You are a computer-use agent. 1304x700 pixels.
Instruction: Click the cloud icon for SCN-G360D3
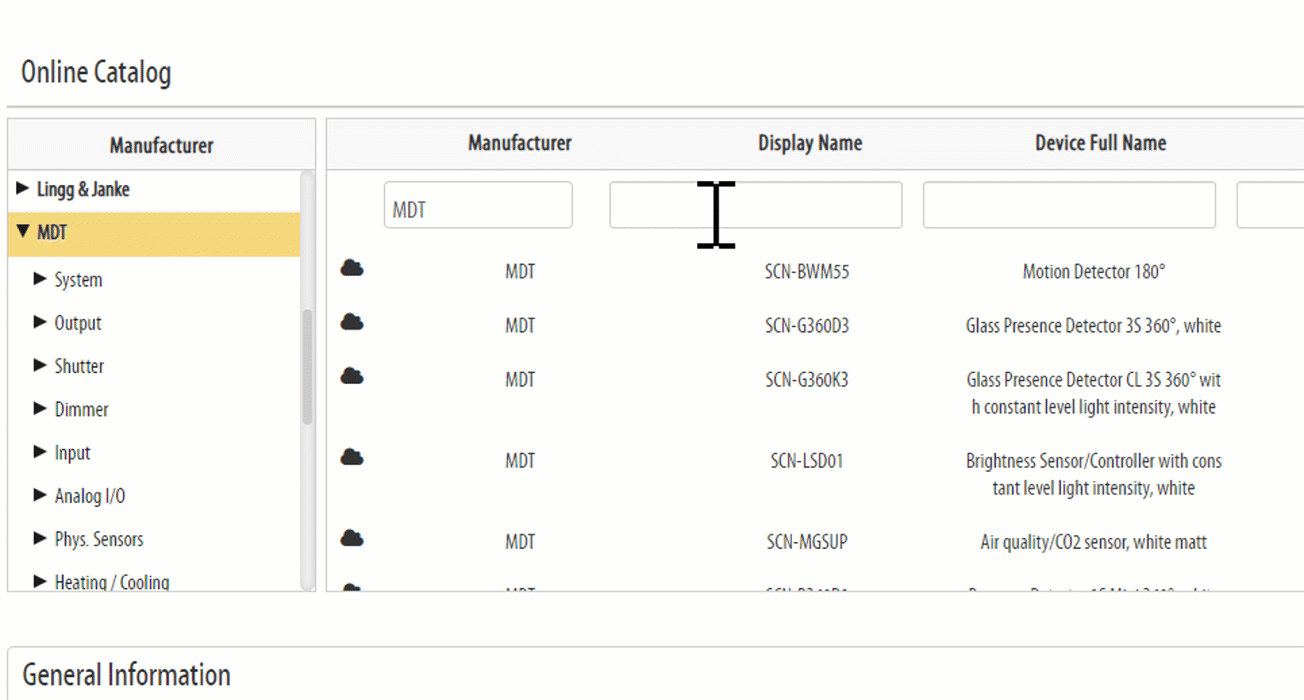click(352, 321)
